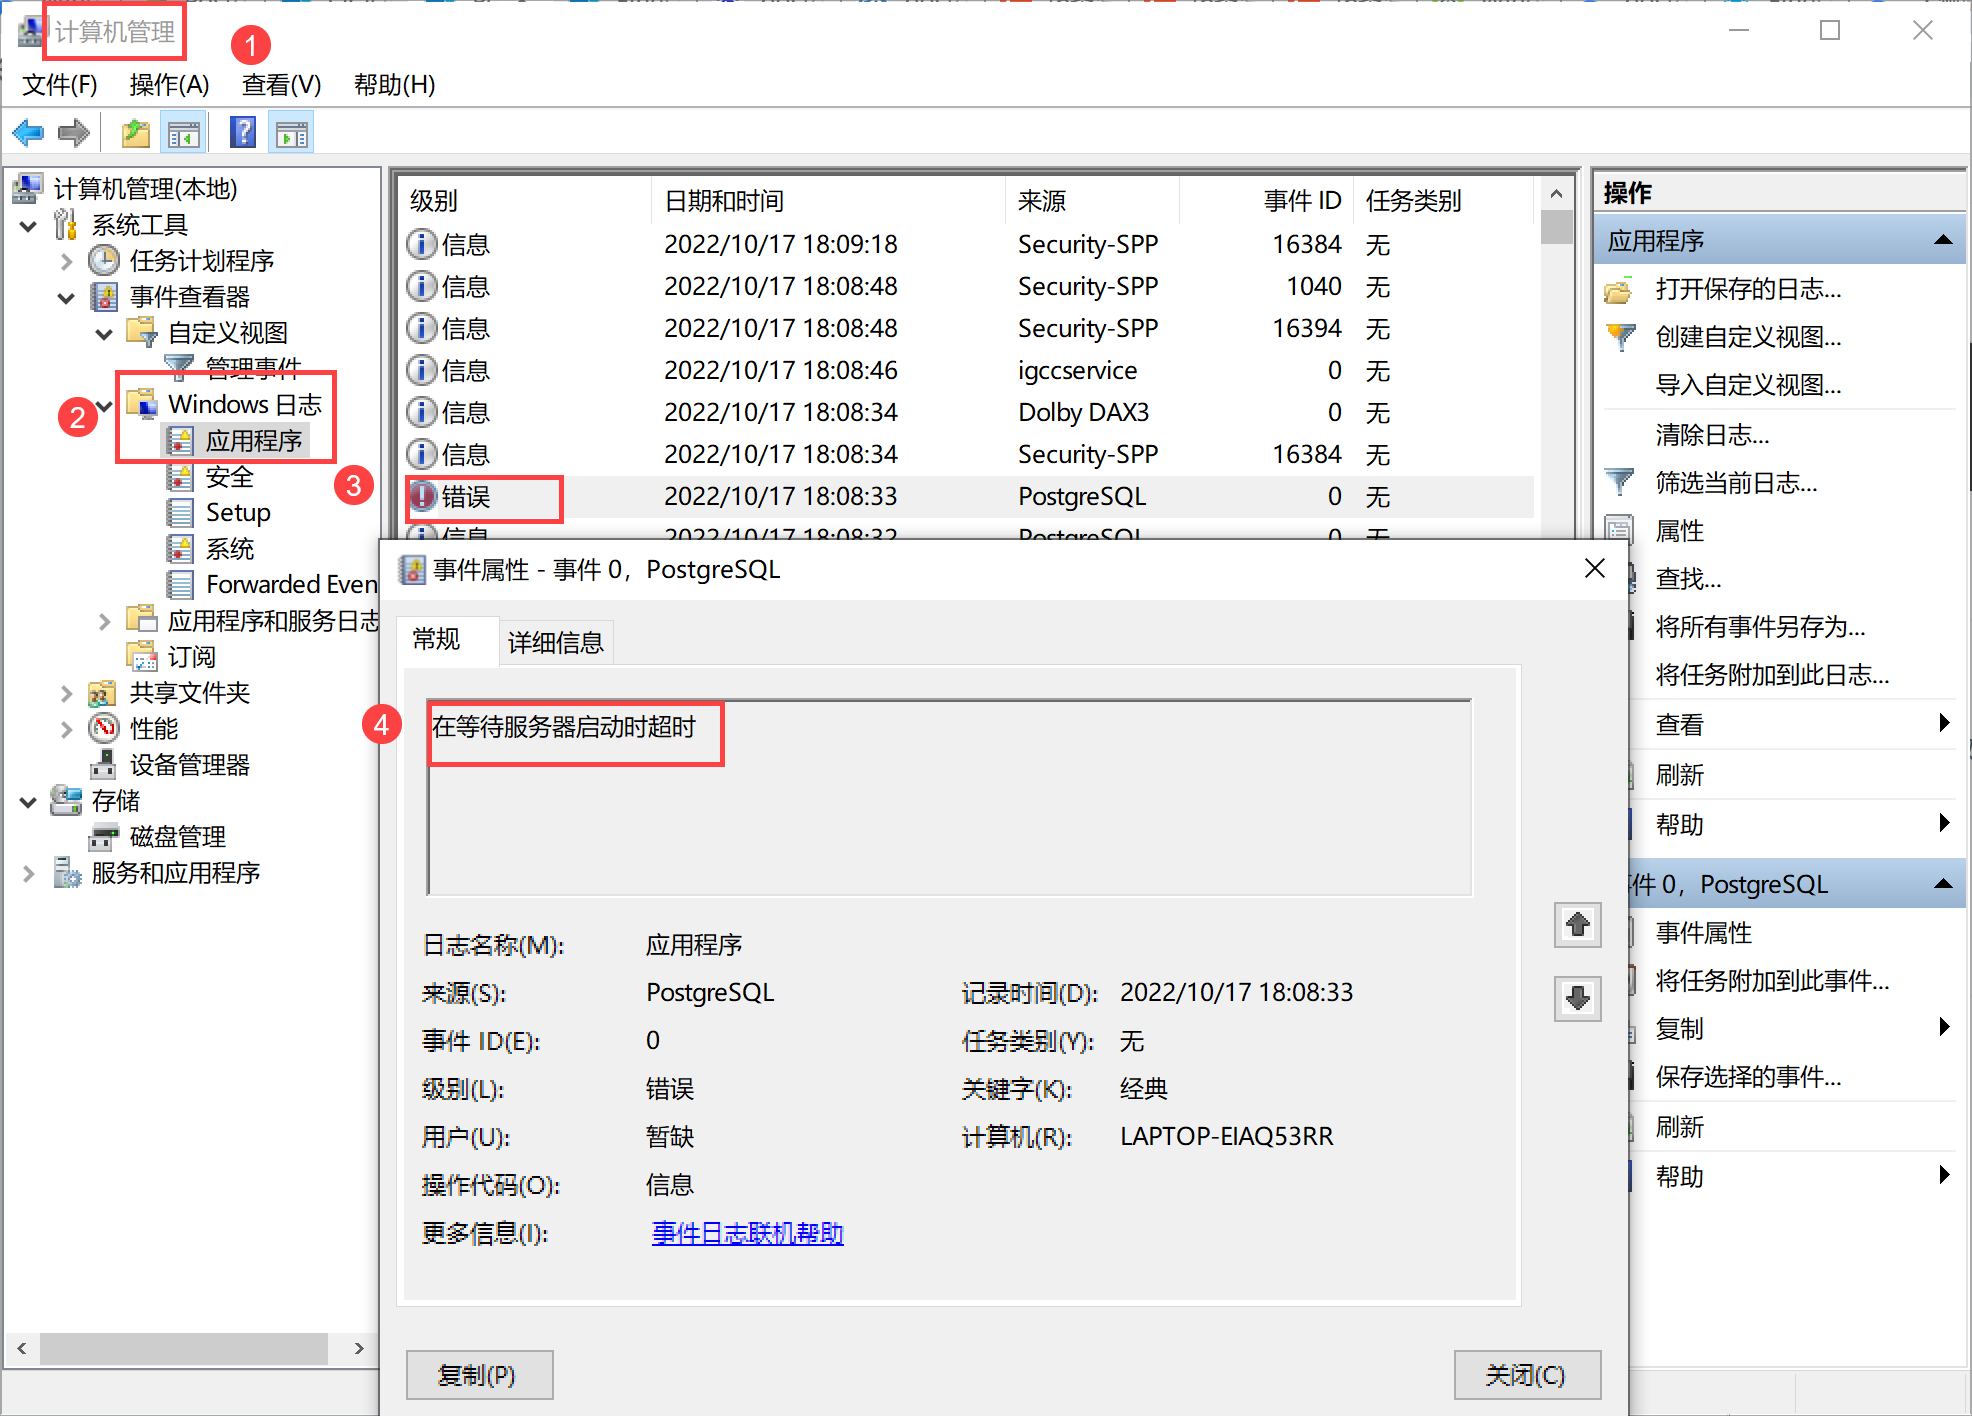Click the show/hide console tree toolbar icon

tap(184, 132)
